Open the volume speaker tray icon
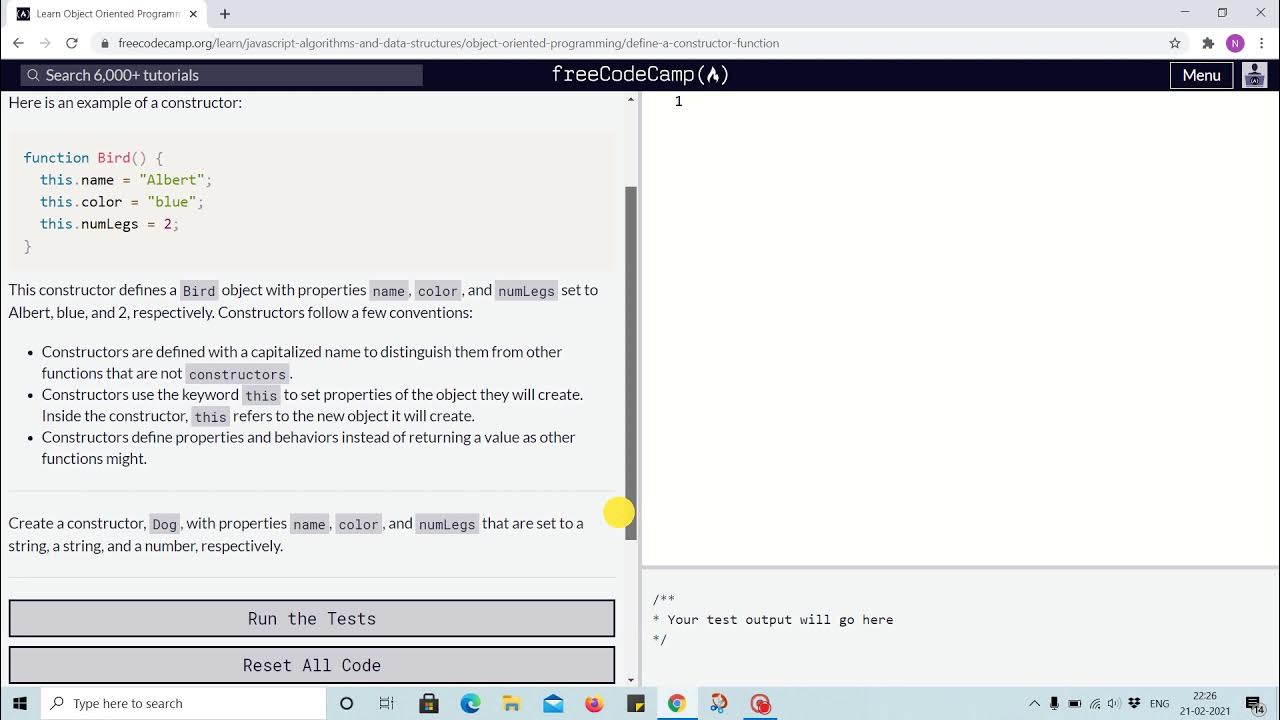This screenshot has width=1280, height=720. 1113,703
